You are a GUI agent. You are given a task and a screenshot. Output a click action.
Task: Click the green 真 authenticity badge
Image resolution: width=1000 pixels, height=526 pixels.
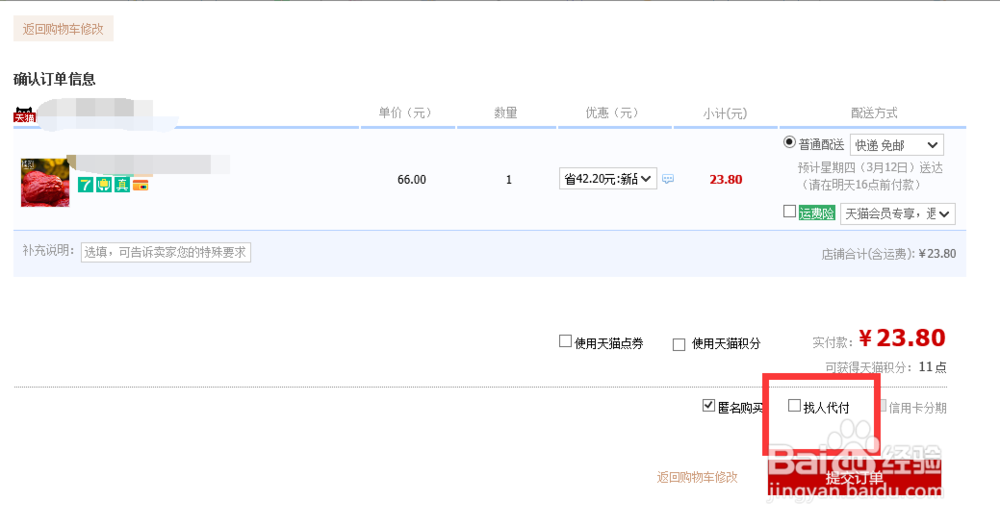[122, 184]
